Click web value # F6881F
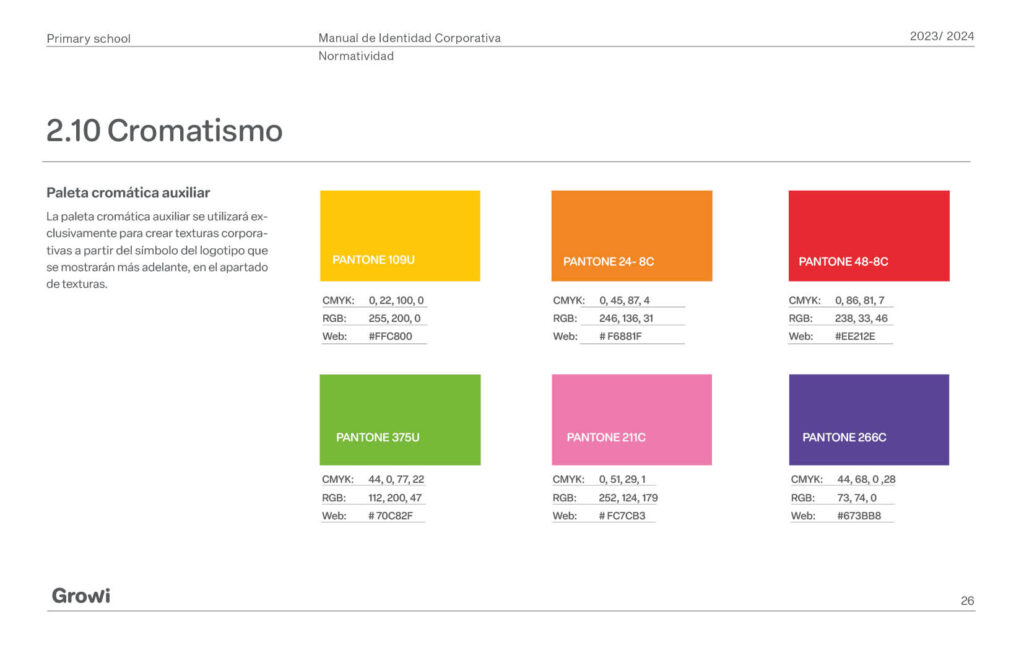The width and height of the screenshot is (1024, 658). (620, 336)
